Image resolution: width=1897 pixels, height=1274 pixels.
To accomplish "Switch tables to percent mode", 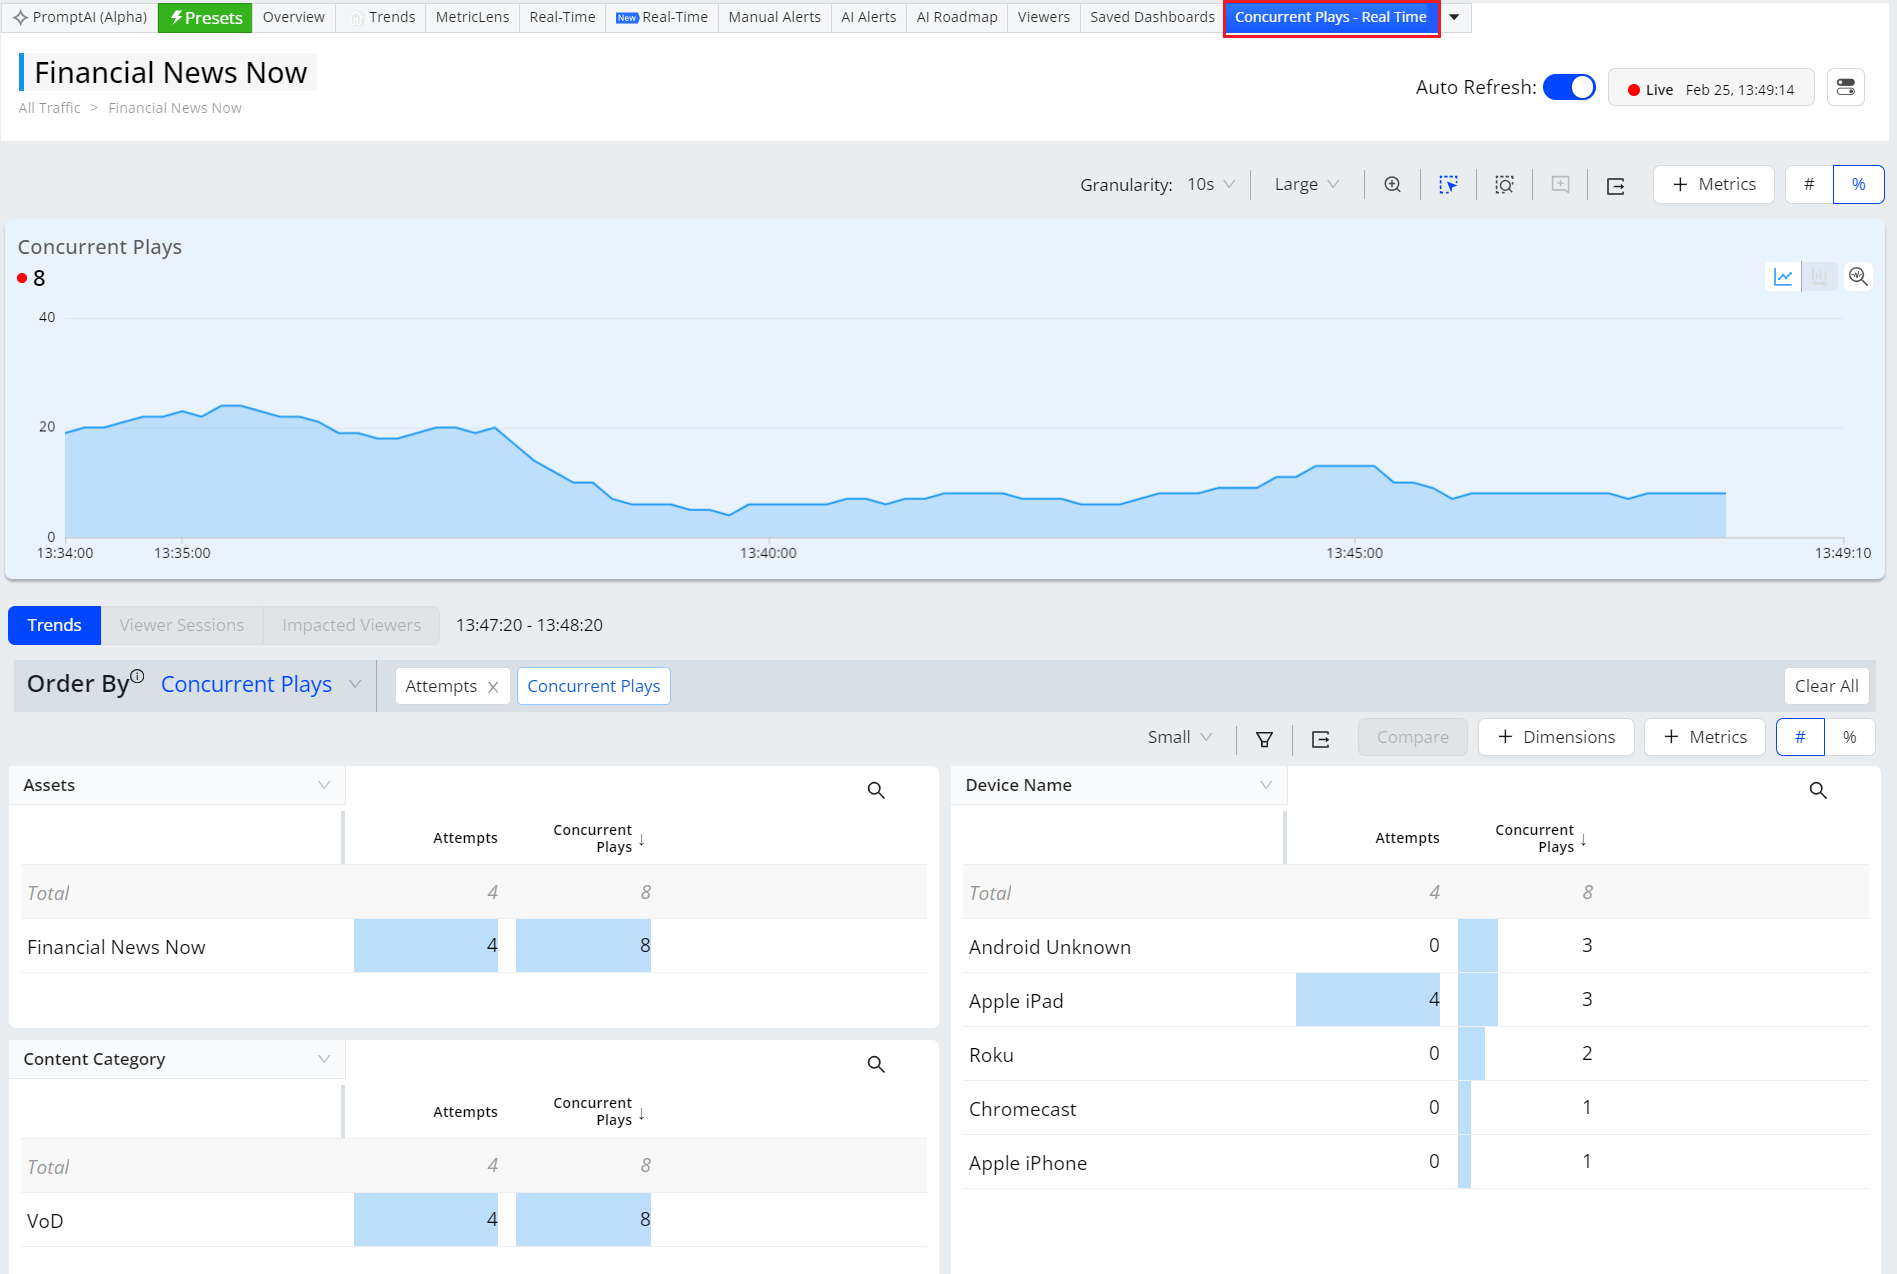I will point(1850,738).
